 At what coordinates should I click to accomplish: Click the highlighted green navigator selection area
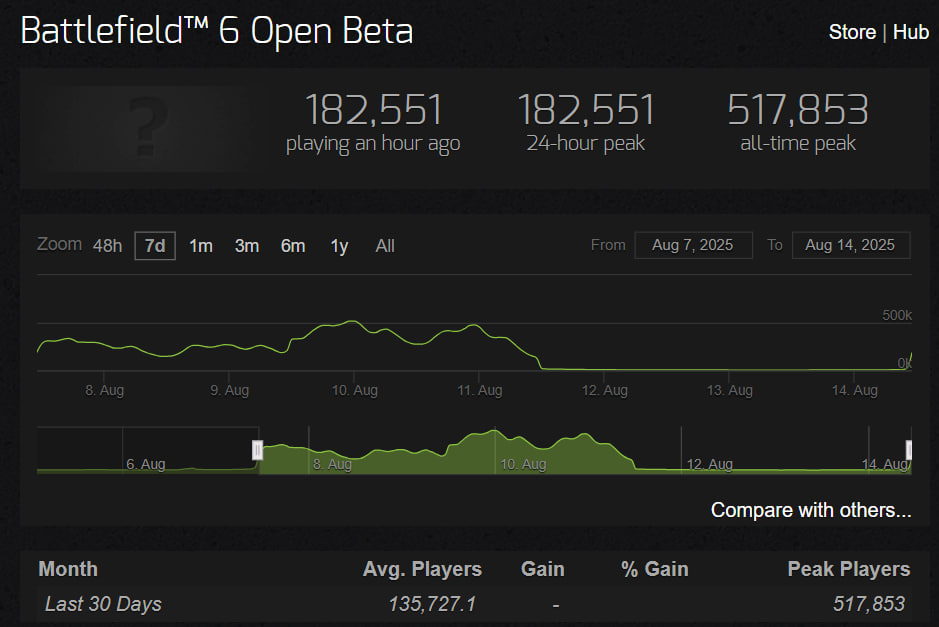click(x=584, y=450)
